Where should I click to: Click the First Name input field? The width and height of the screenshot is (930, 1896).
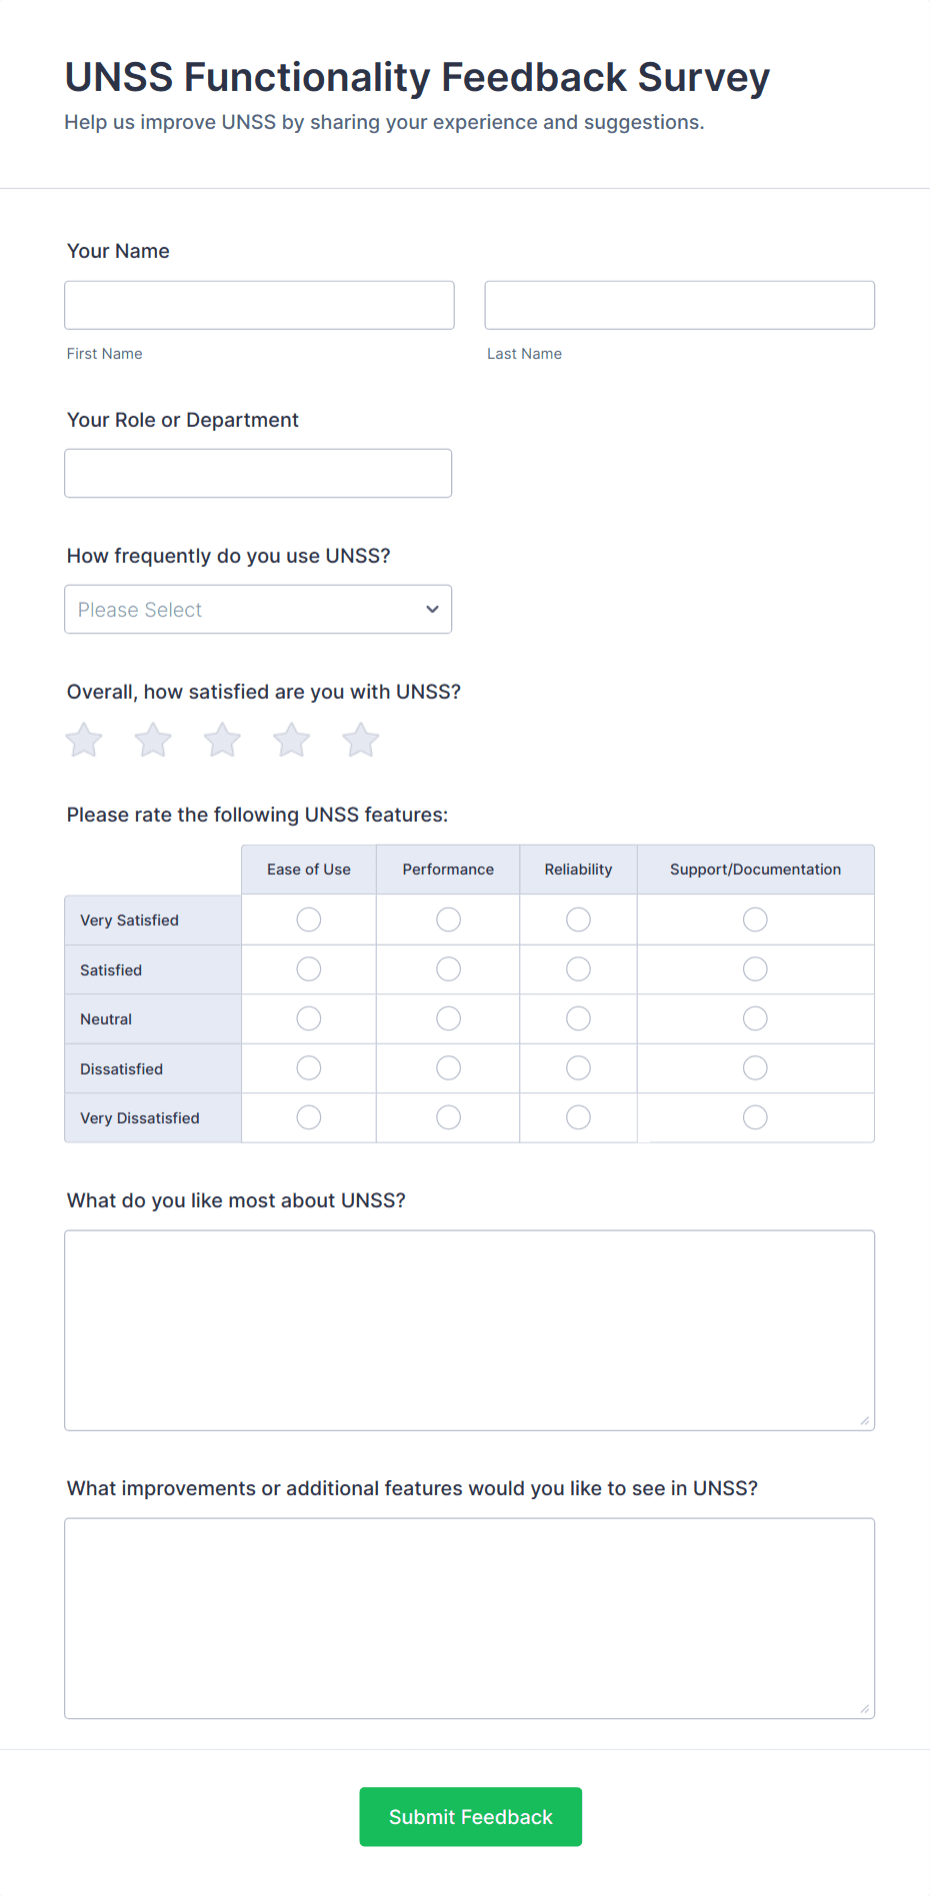[258, 305]
